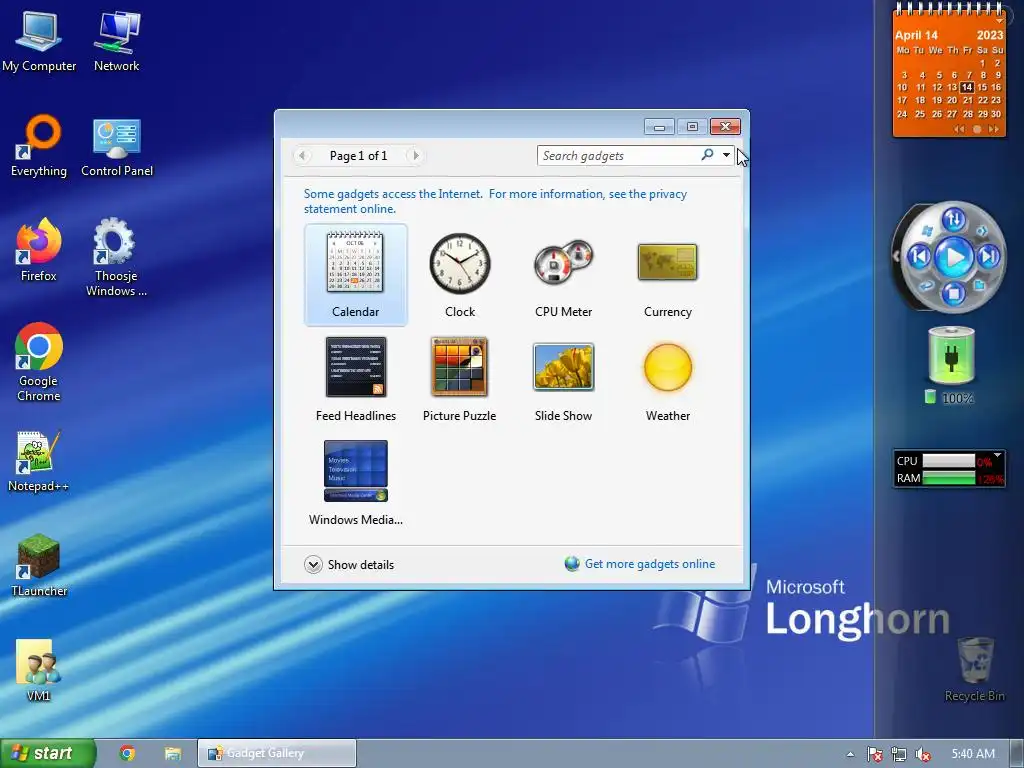Screen dimensions: 1024x768
Task: Click the today dot in calendar gadget
Action: point(977,129)
